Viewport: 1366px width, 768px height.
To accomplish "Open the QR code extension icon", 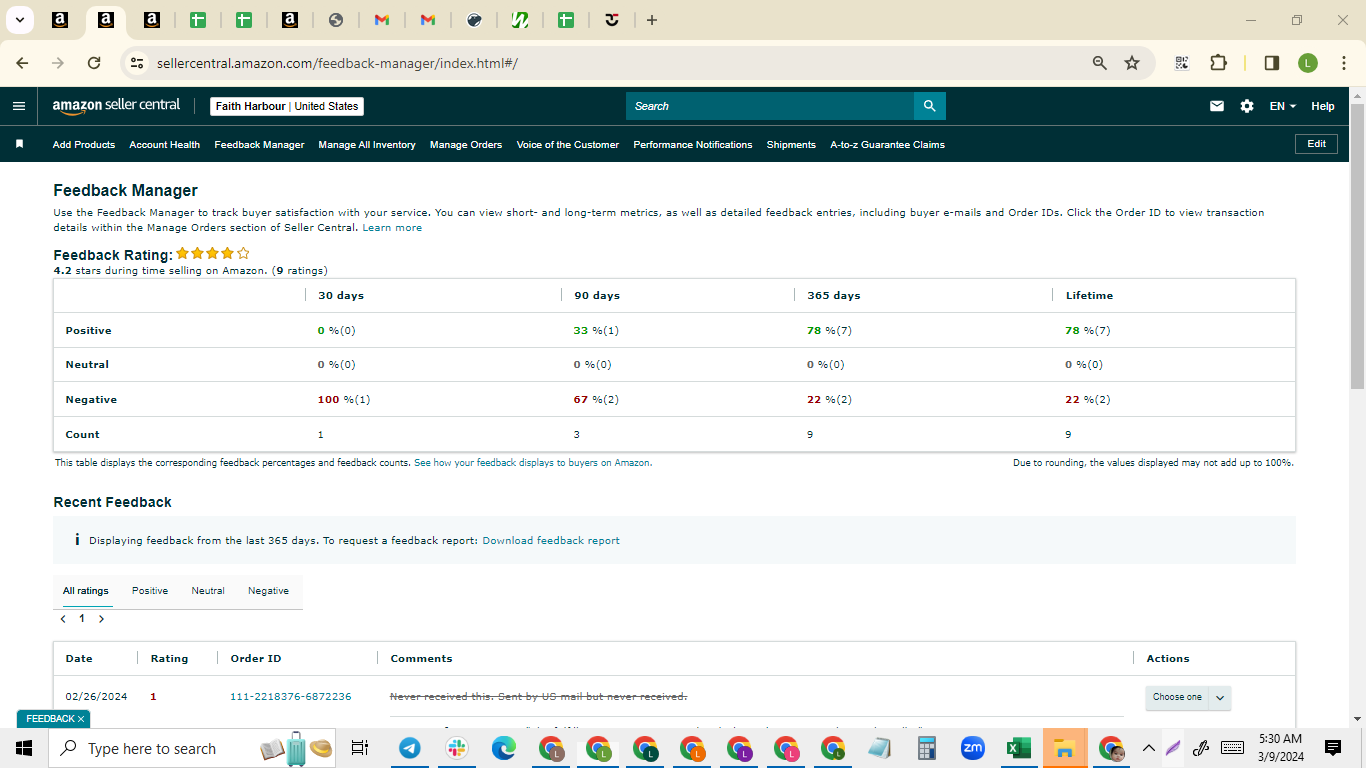I will 1182,63.
